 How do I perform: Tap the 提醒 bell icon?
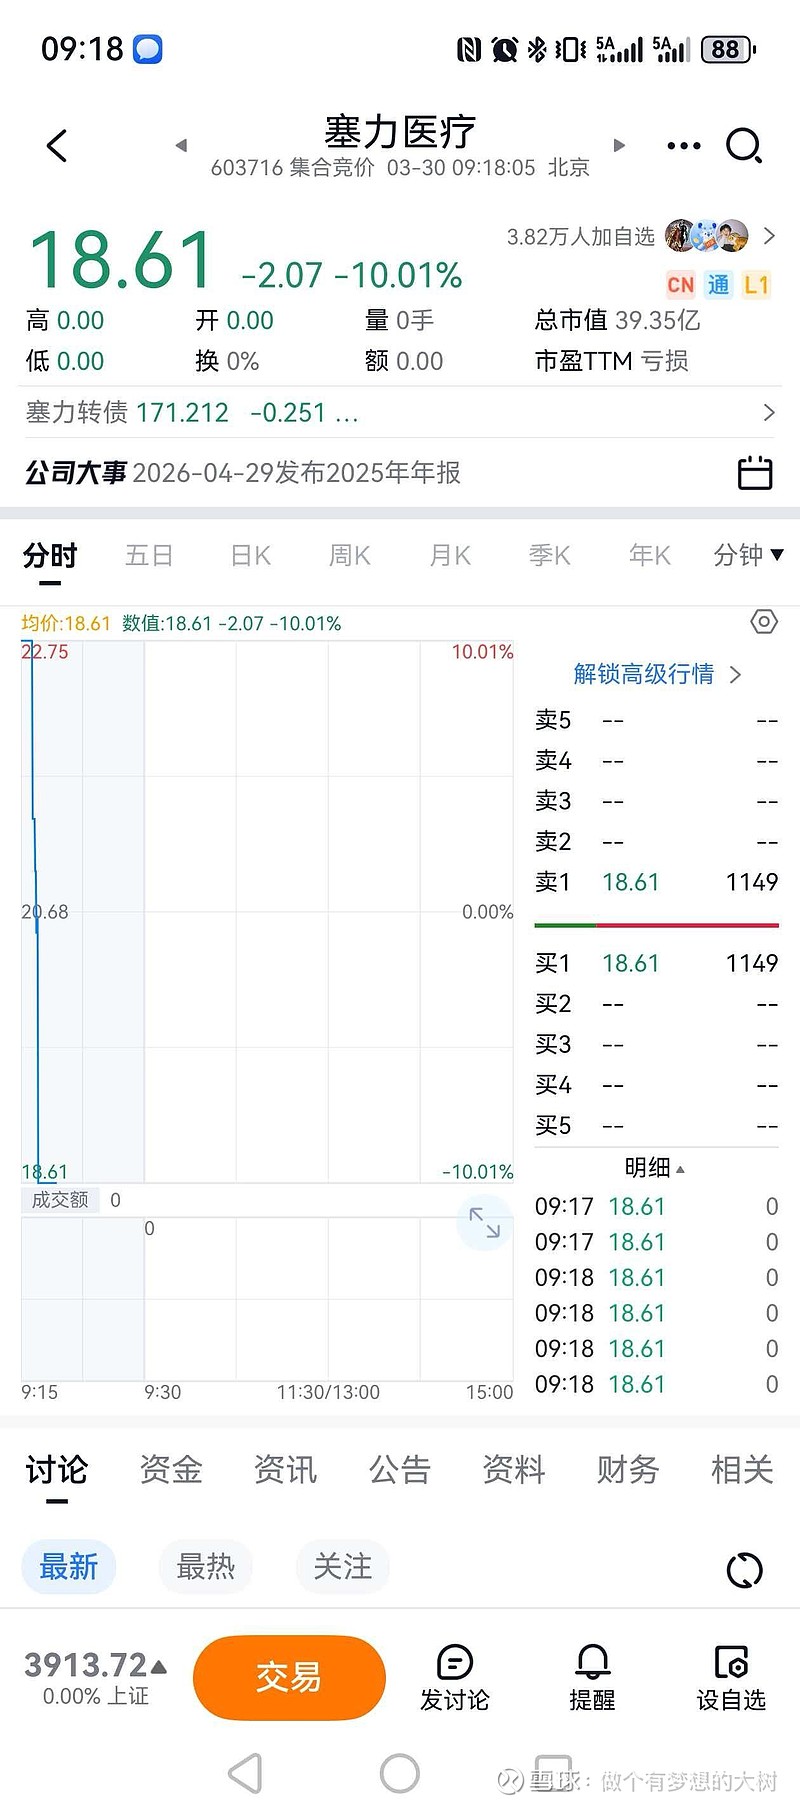[592, 1677]
